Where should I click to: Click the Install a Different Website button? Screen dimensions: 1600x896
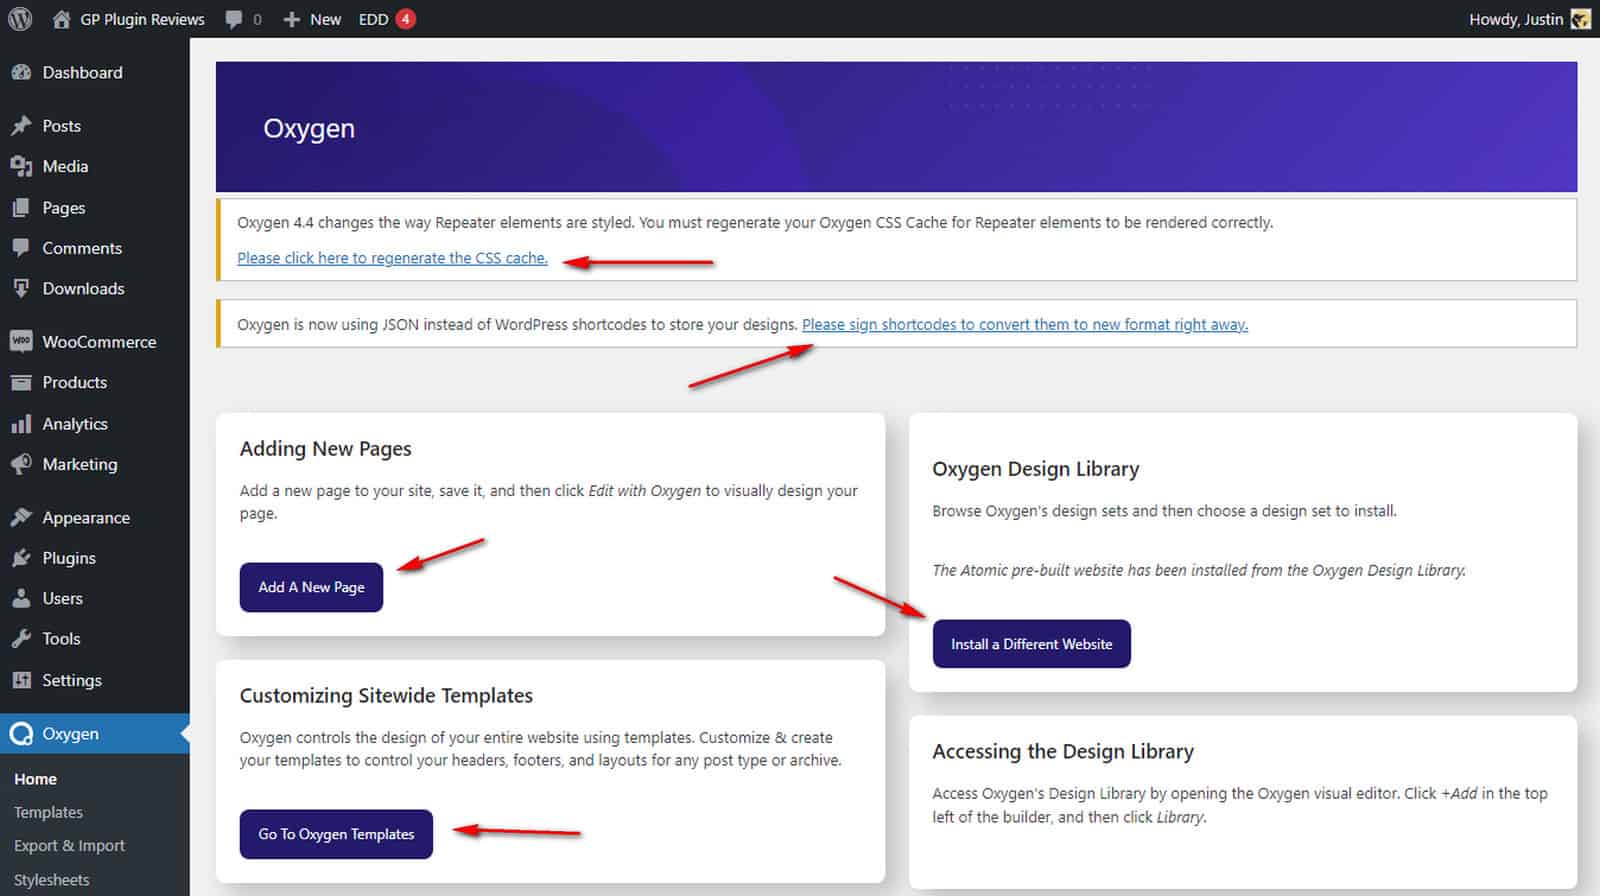coord(1031,644)
